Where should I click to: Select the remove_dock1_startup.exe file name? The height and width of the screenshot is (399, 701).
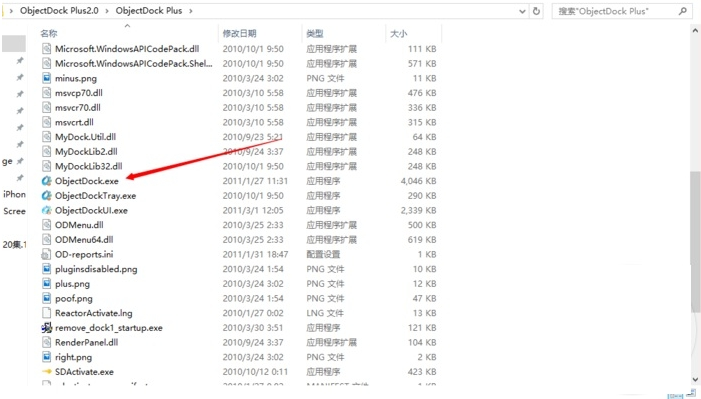109,328
